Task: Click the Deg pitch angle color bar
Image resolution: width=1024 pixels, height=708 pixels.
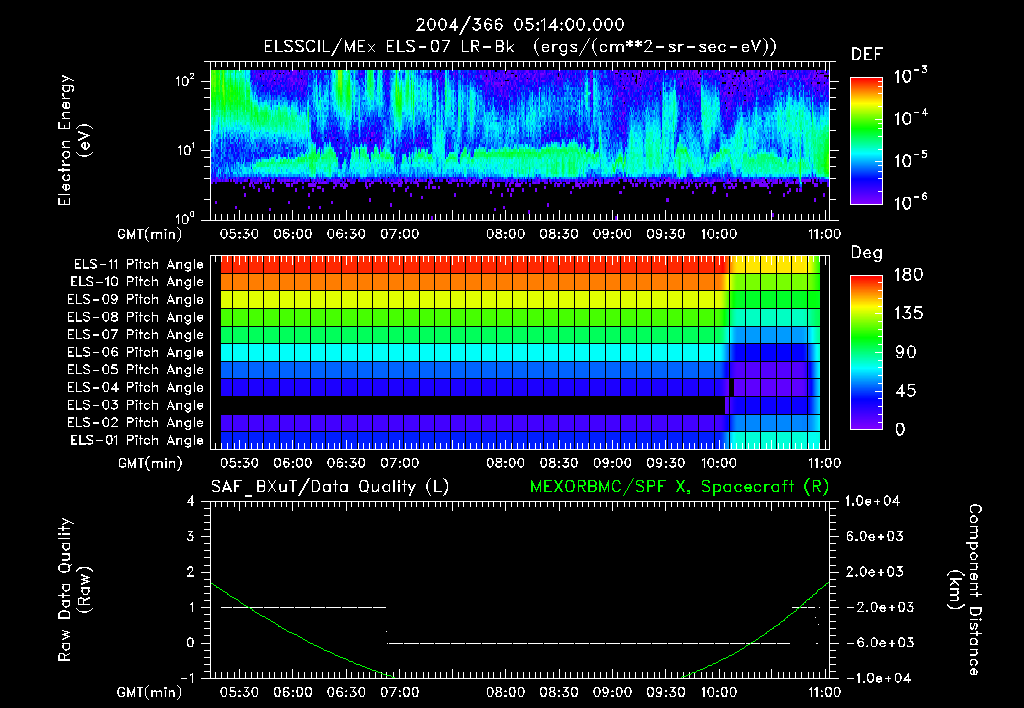Action: coord(866,352)
